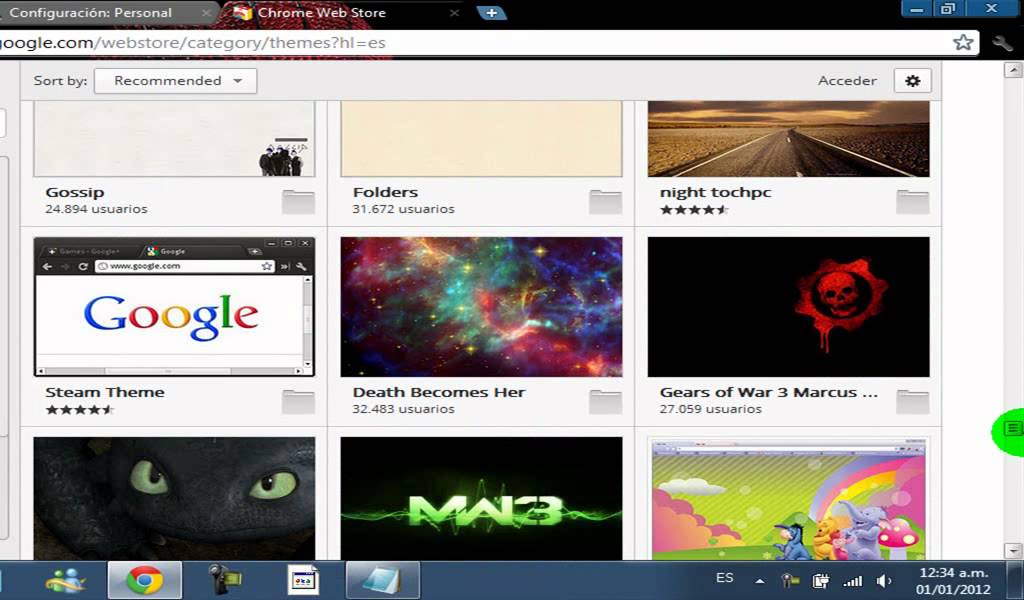
Task: Click the nebula Death Becomes Her thumbnail
Action: pyautogui.click(x=481, y=307)
